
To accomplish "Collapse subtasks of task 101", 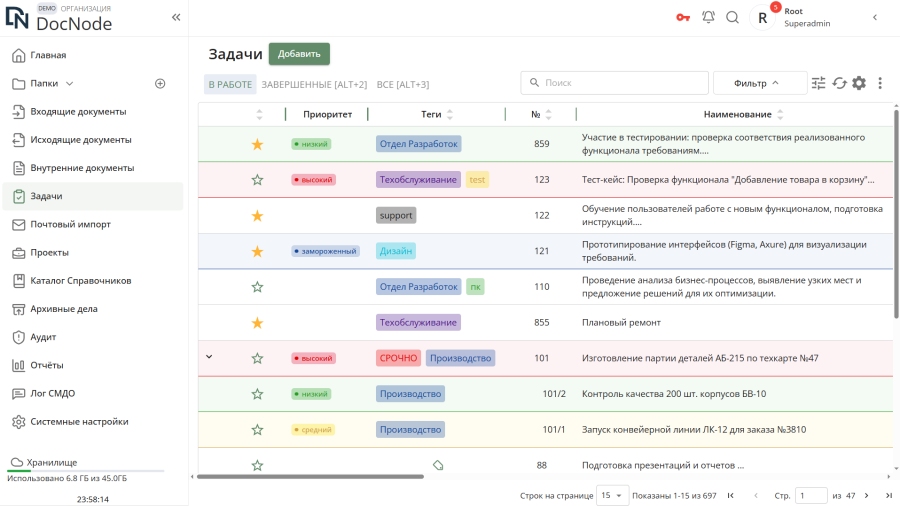I will [x=209, y=357].
